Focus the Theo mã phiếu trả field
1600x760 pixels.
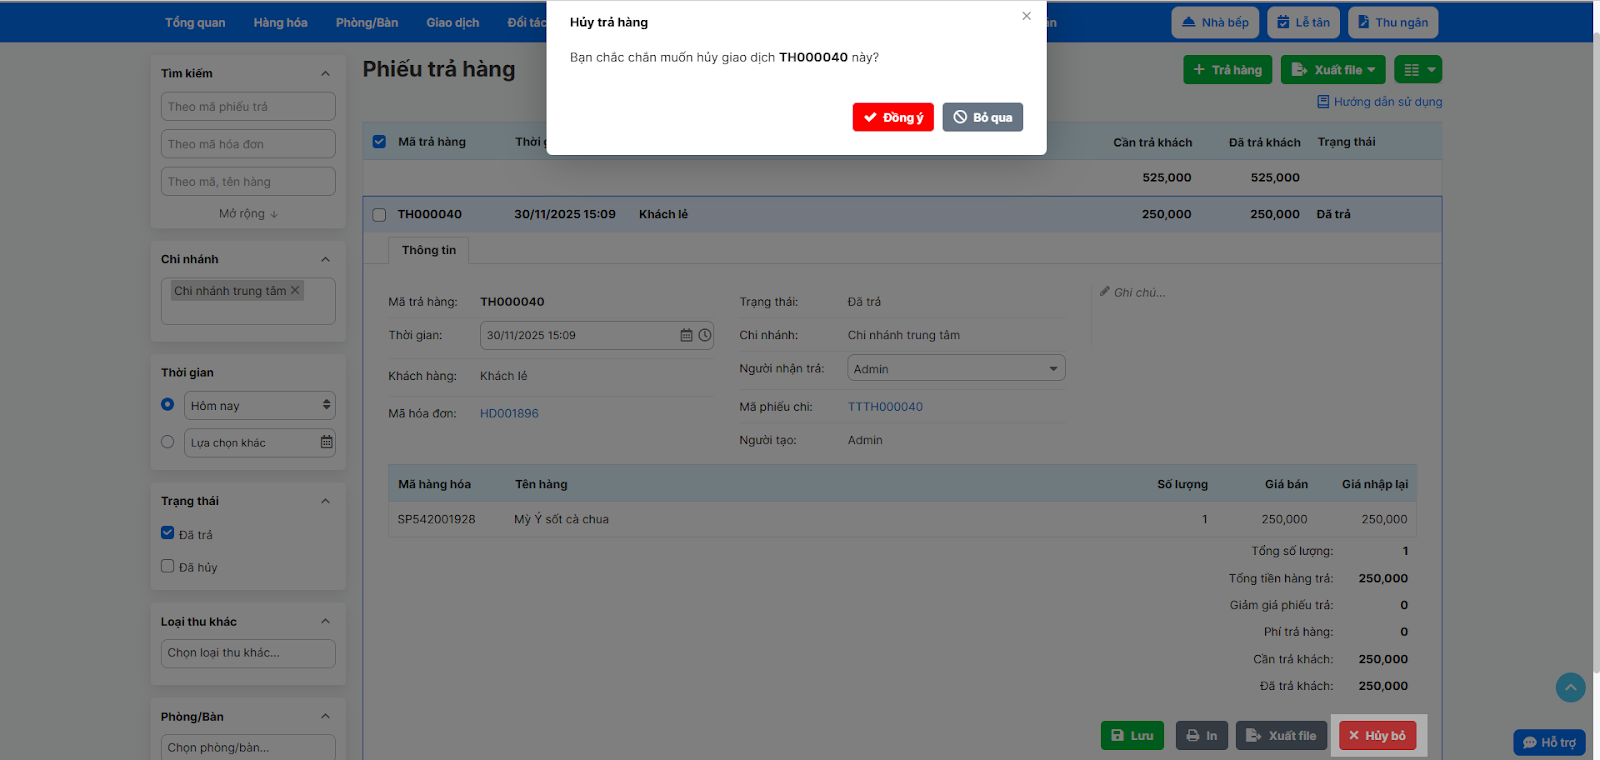coord(248,106)
